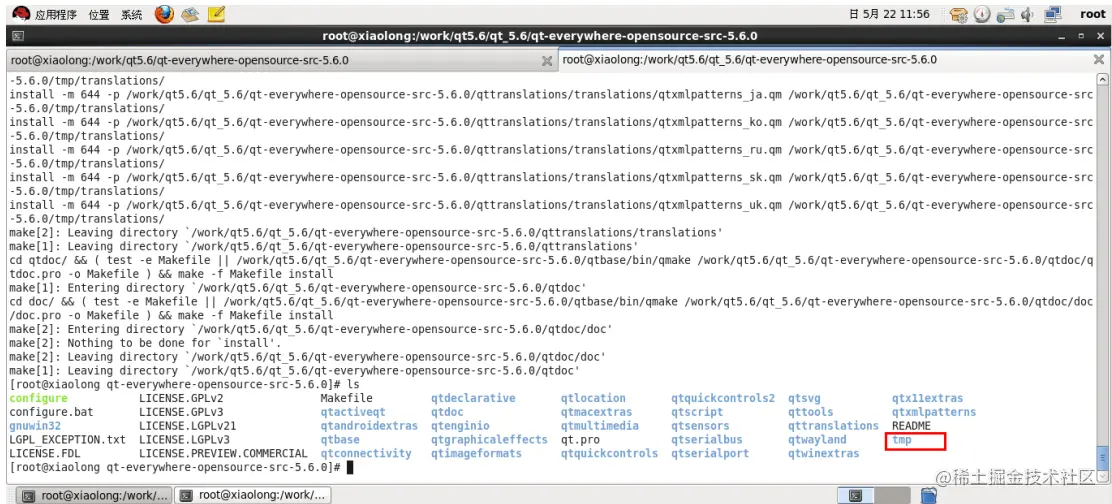Click the qtmultimedia directory name
The height and width of the screenshot is (504, 1112).
599,426
